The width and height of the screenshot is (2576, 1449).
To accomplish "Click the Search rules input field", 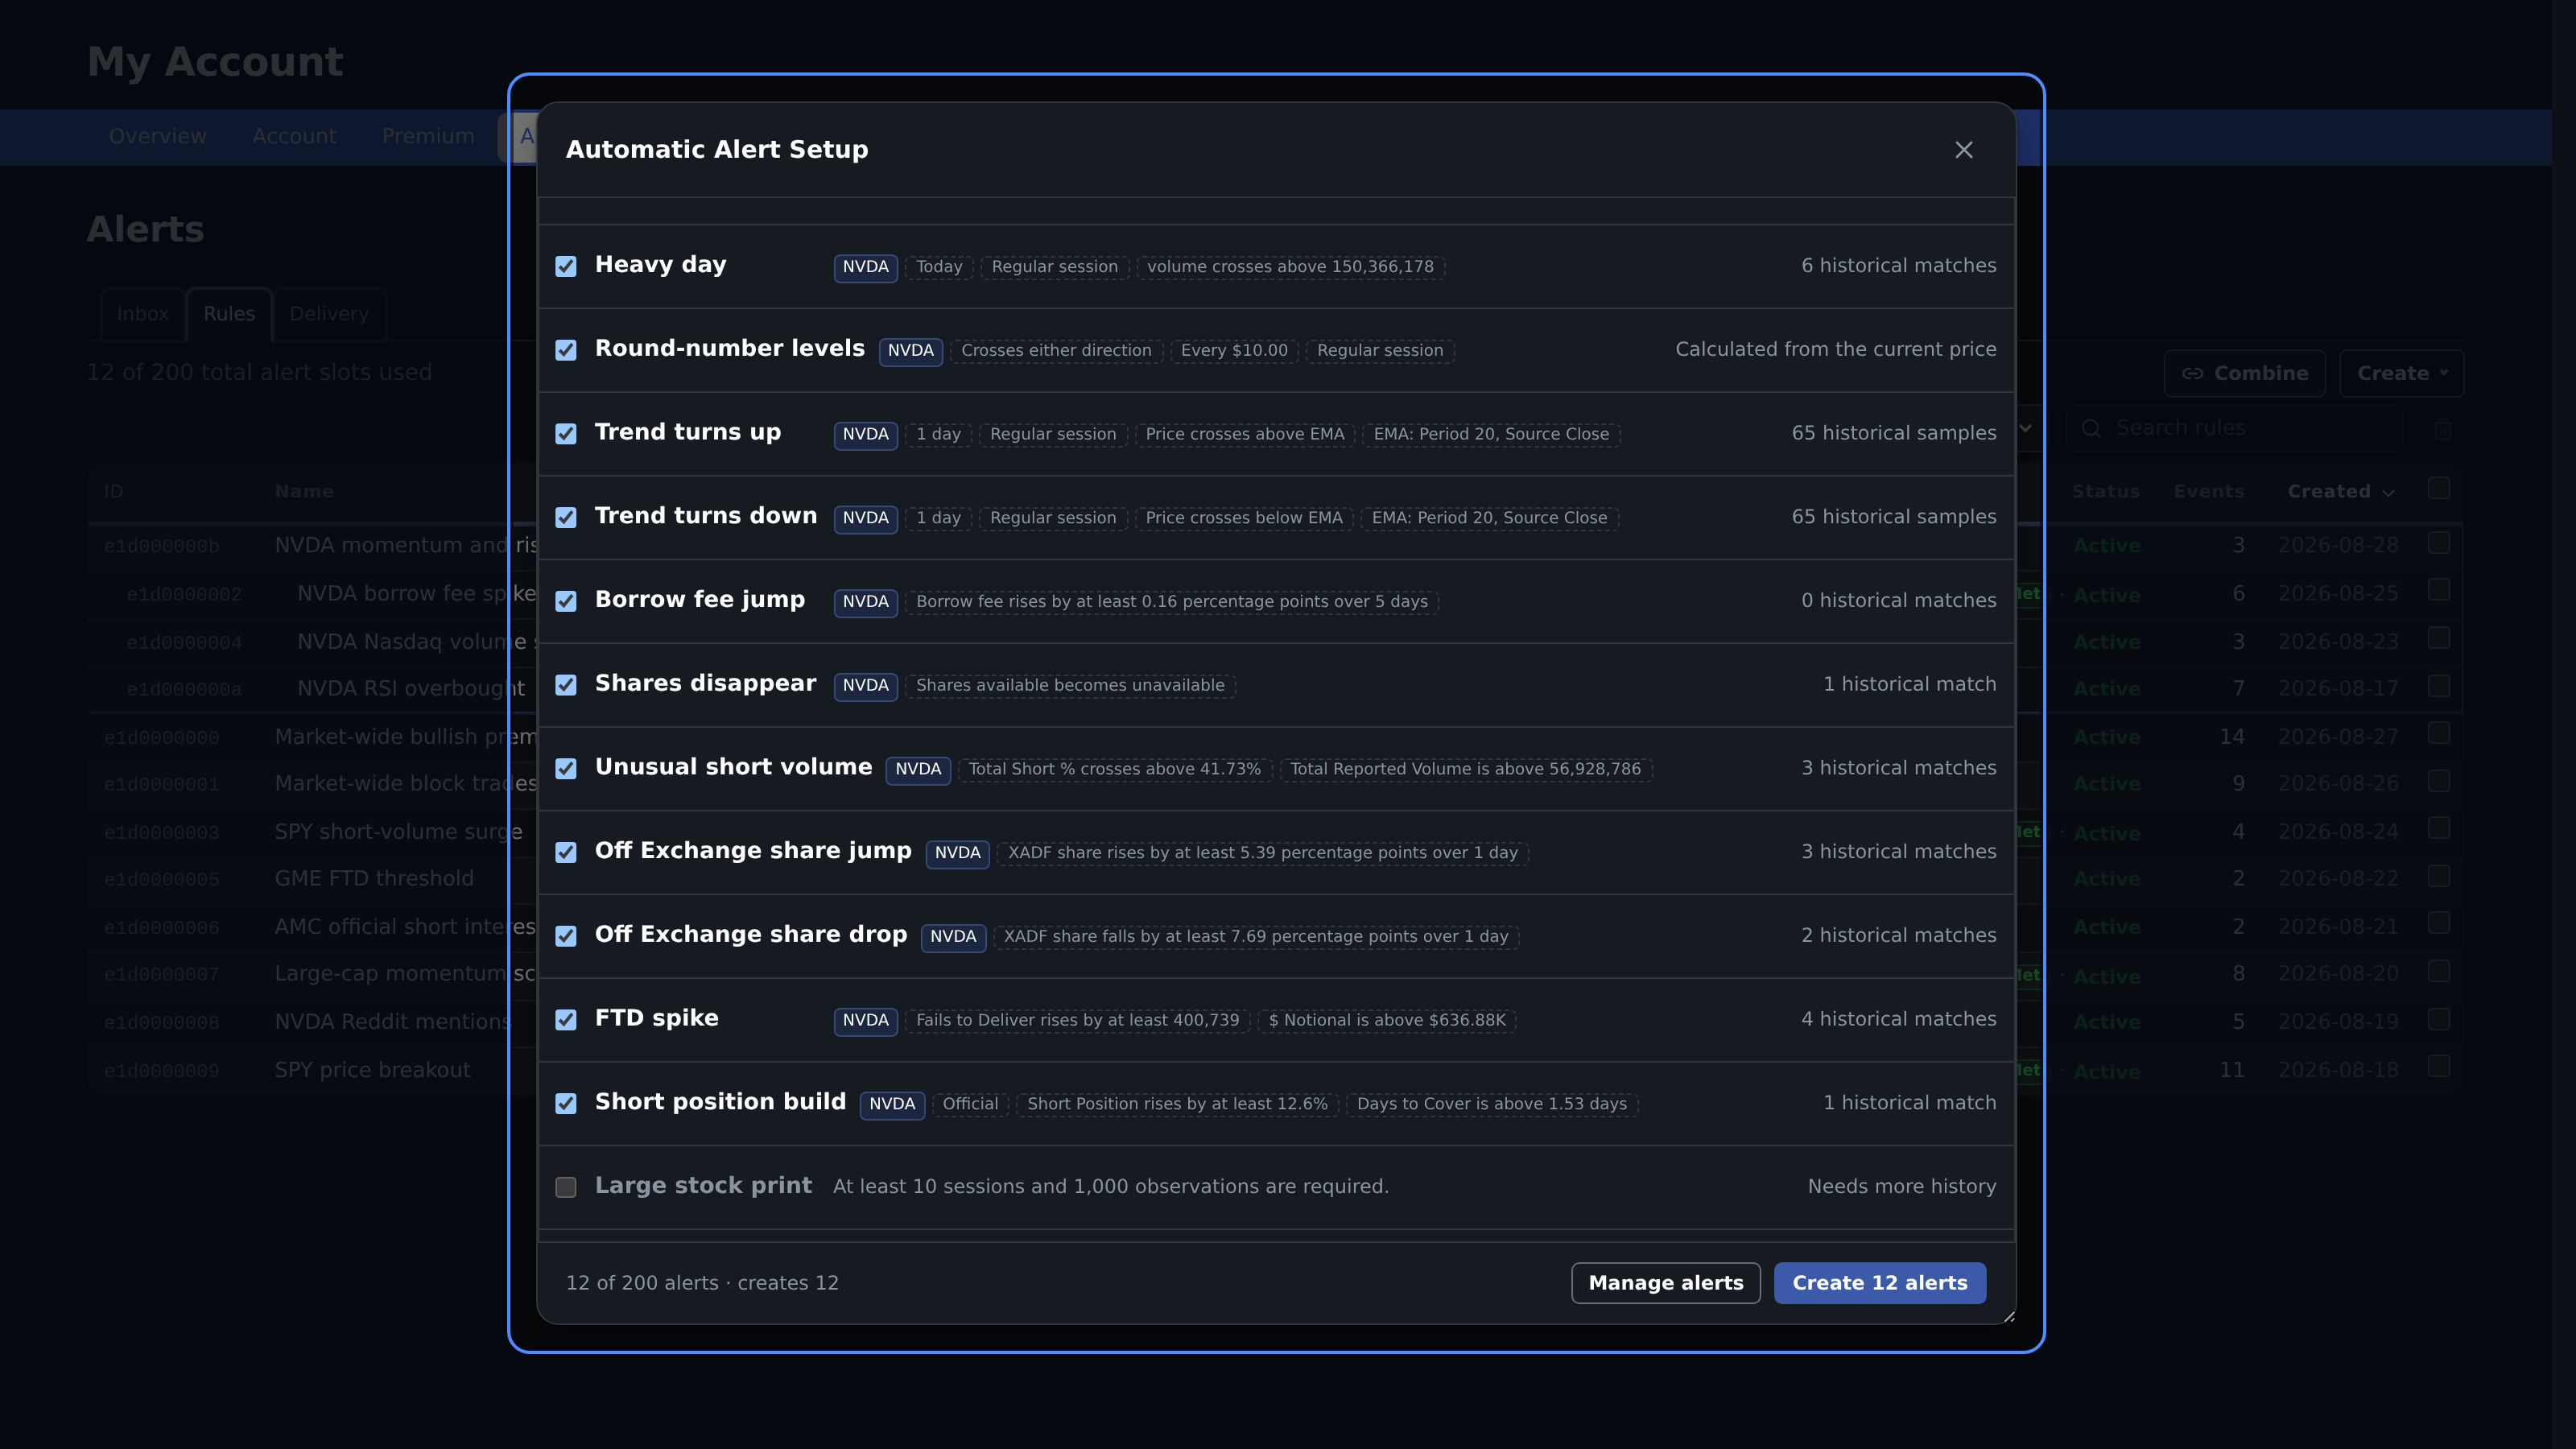I will tap(2235, 429).
